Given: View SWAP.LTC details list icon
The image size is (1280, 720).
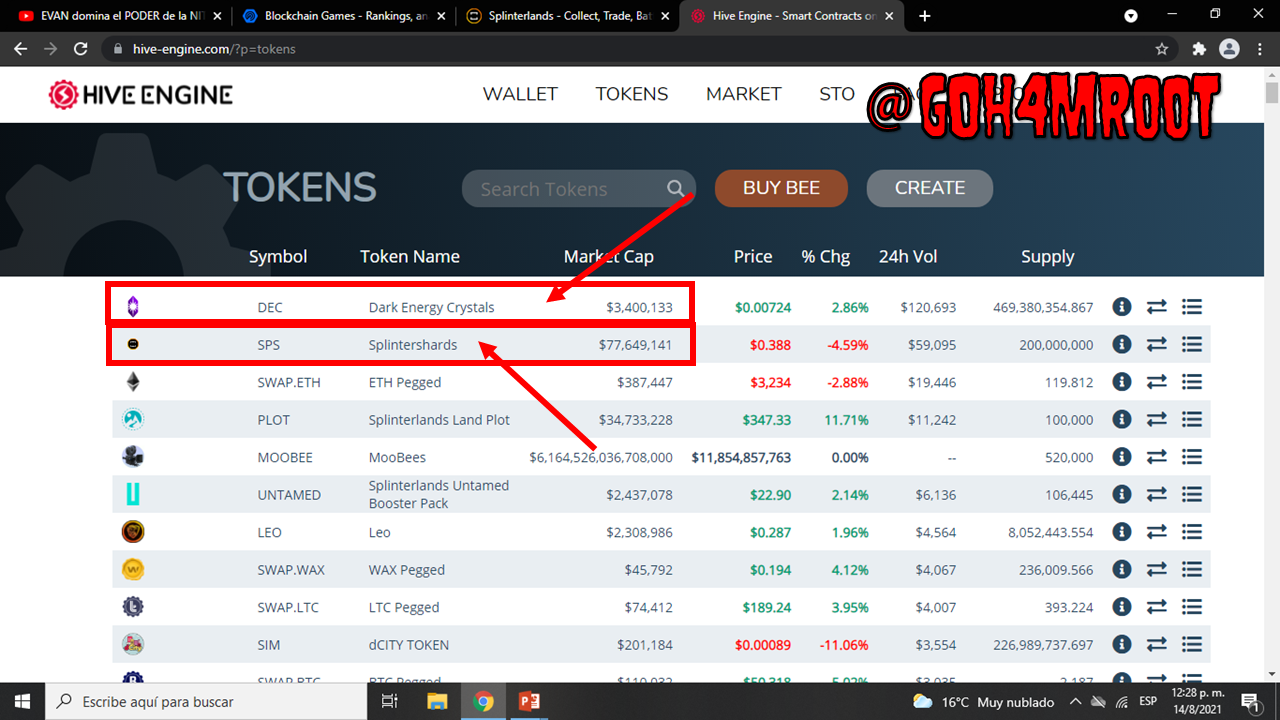Looking at the screenshot, I should click(x=1191, y=607).
